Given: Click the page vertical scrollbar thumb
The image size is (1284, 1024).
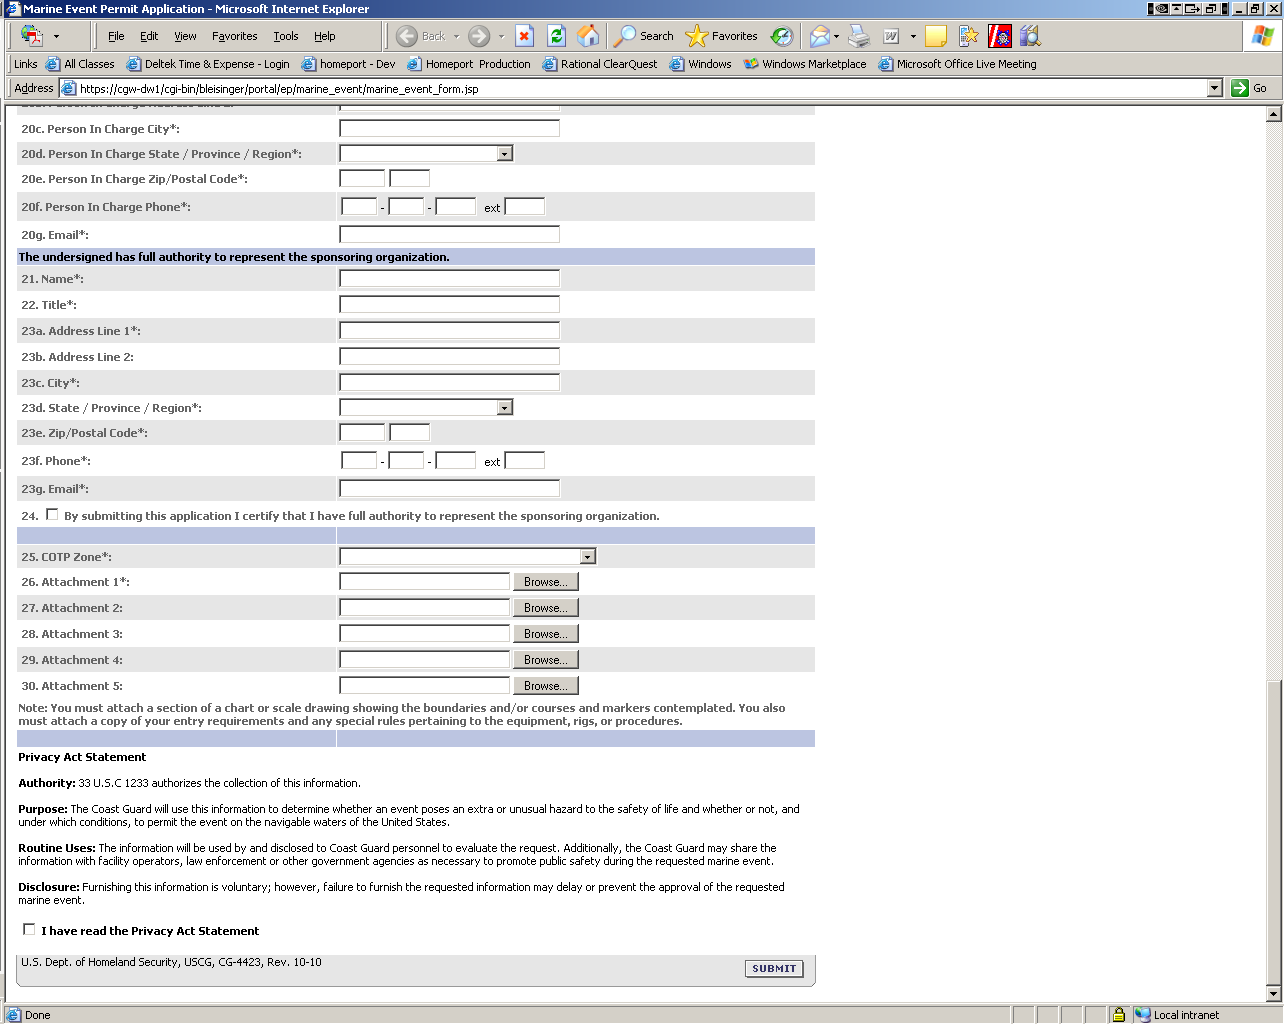Looking at the screenshot, I should pos(1274,833).
